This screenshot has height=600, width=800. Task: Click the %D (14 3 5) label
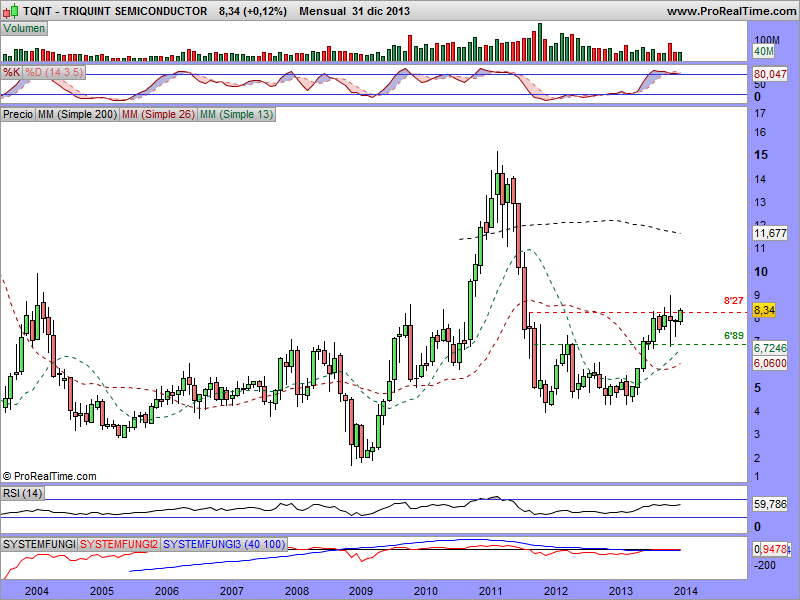[54, 72]
